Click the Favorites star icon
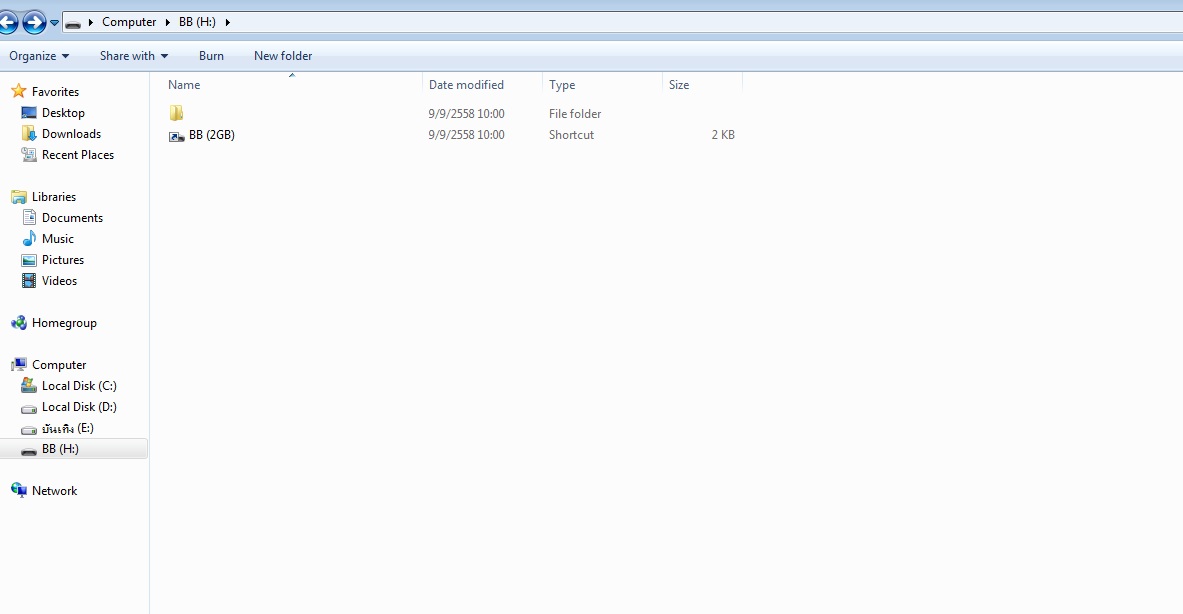Viewport: 1183px width, 614px height. [x=19, y=91]
